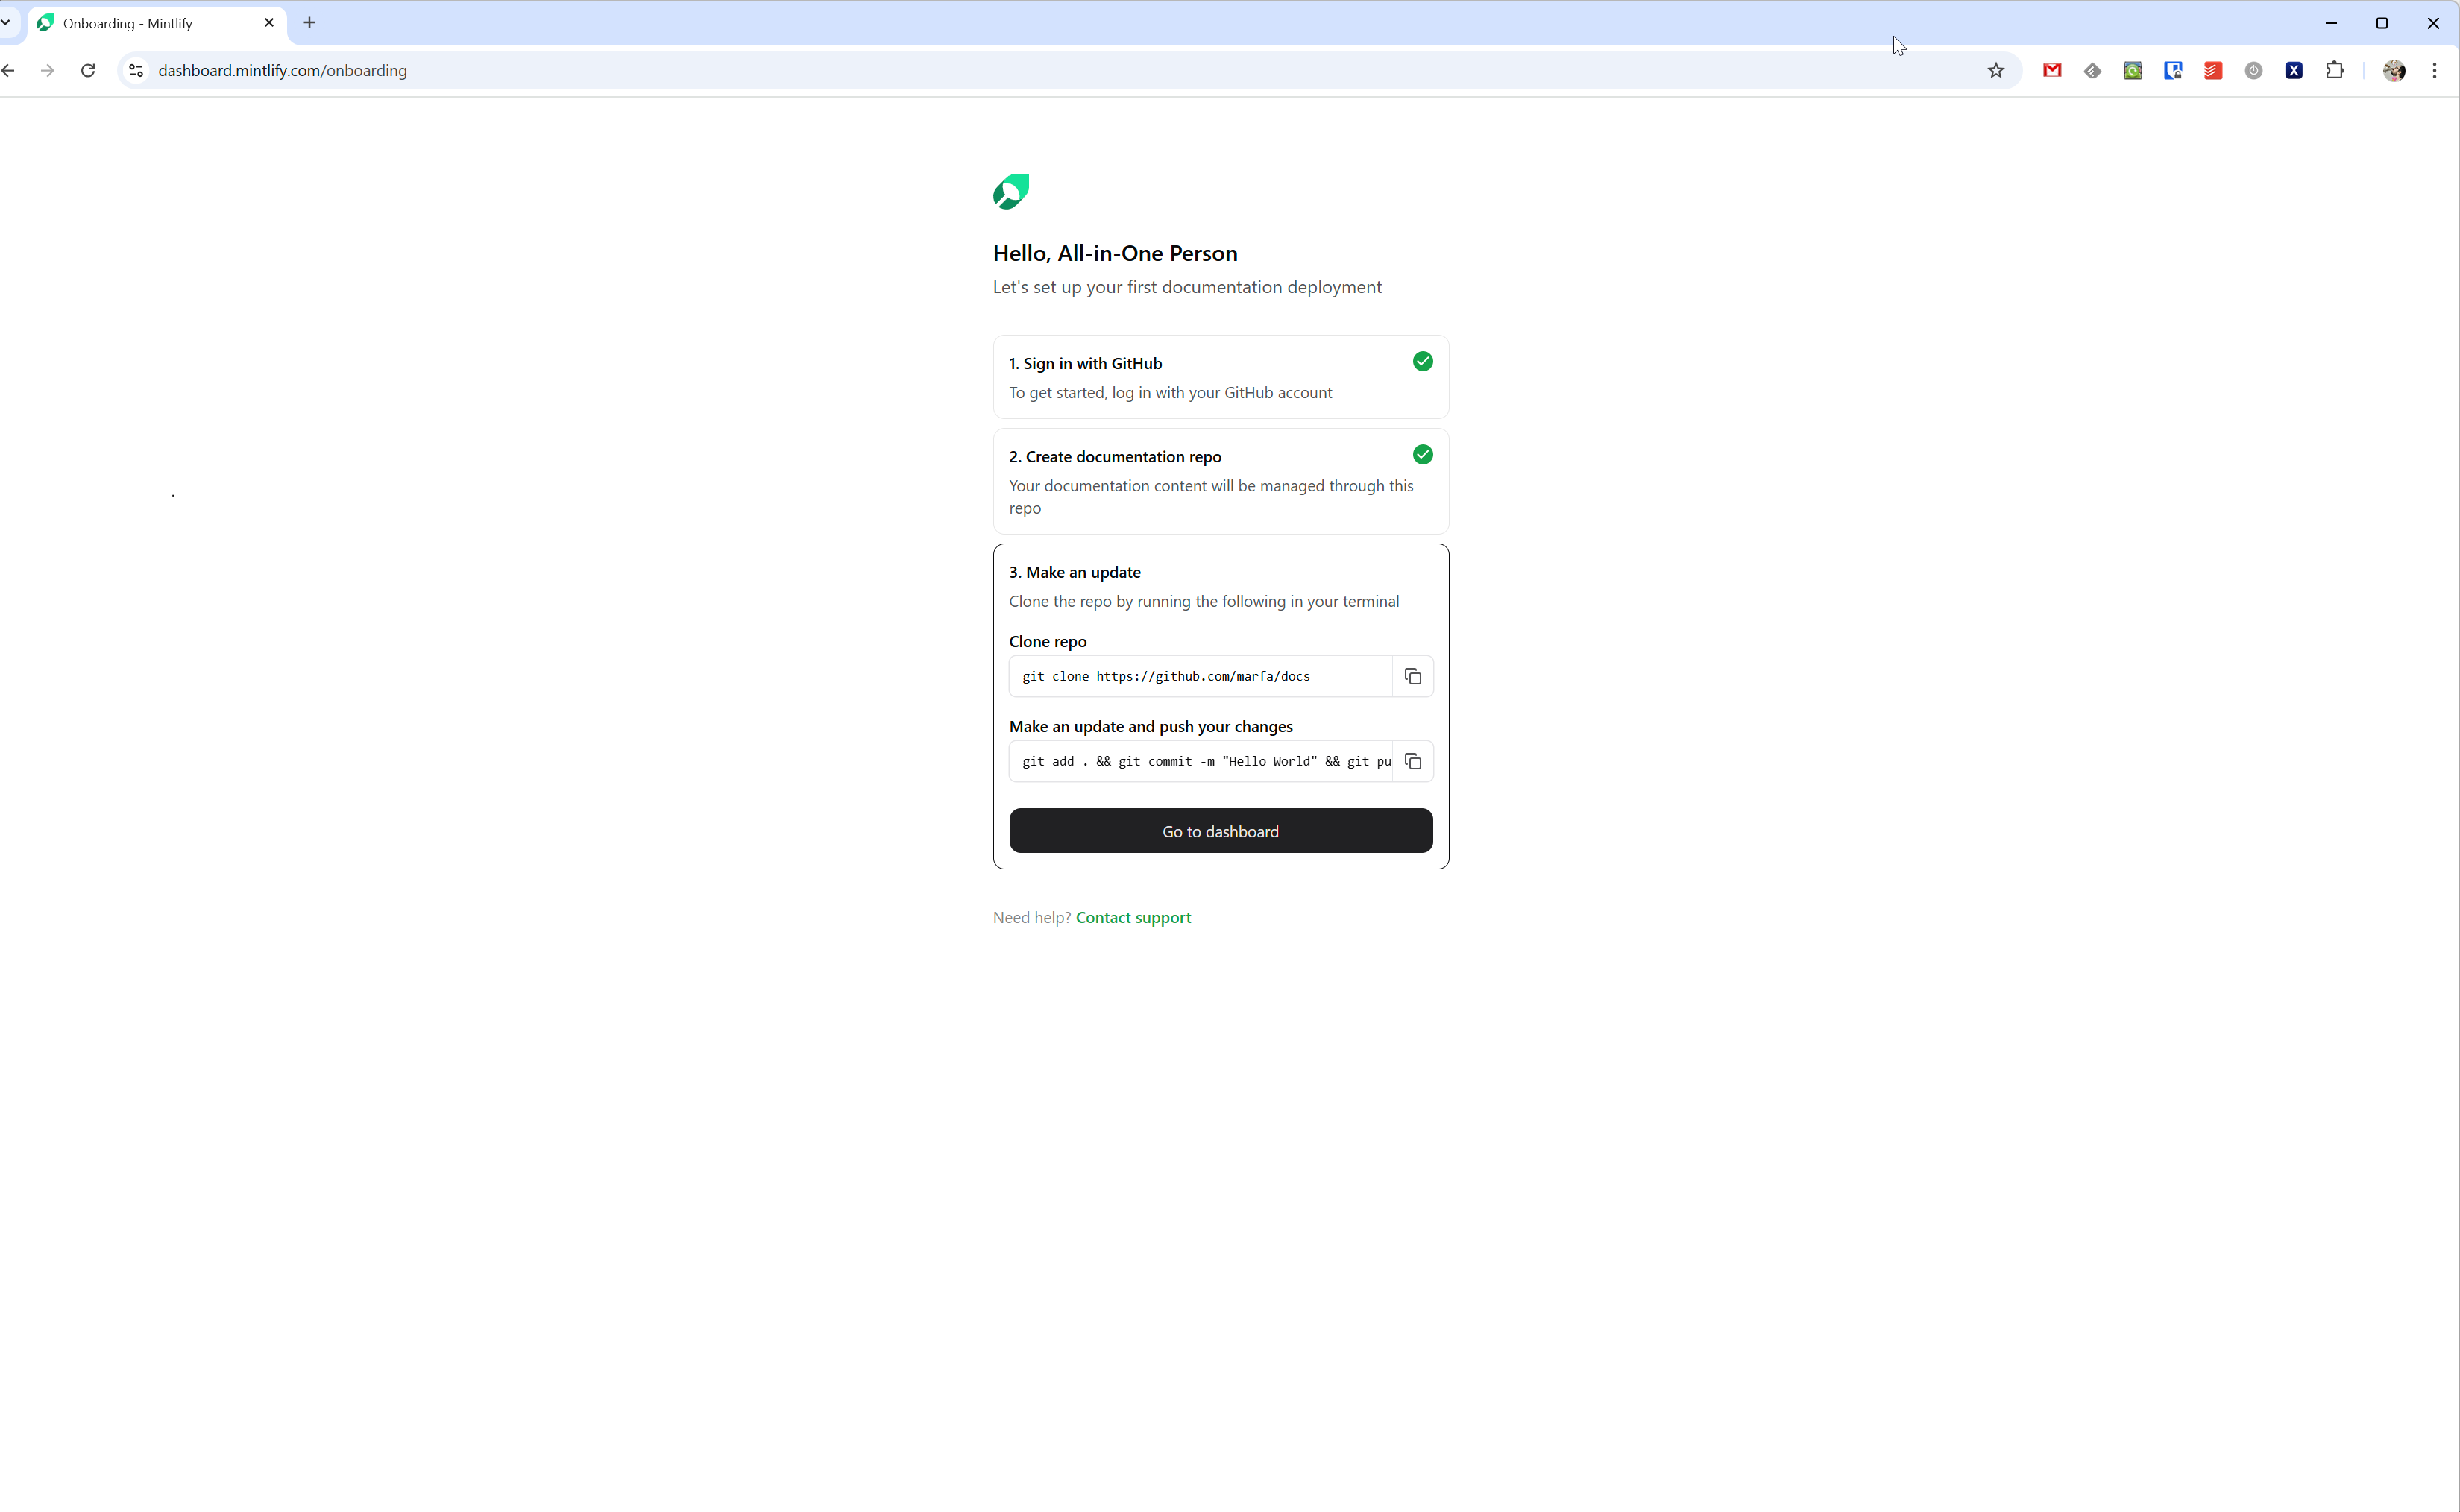This screenshot has width=2460, height=1512.
Task: Open the Chrome three-dot menu
Action: coord(2434,70)
